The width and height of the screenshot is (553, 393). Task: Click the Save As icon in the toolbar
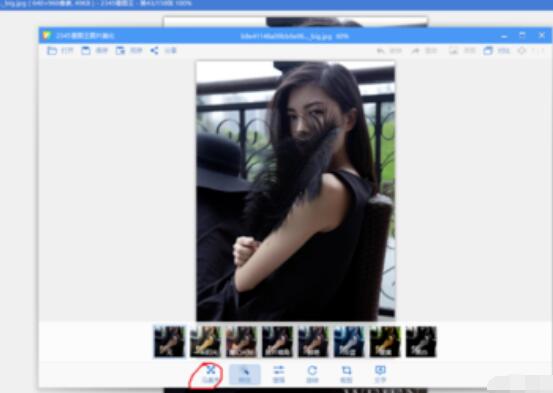120,50
